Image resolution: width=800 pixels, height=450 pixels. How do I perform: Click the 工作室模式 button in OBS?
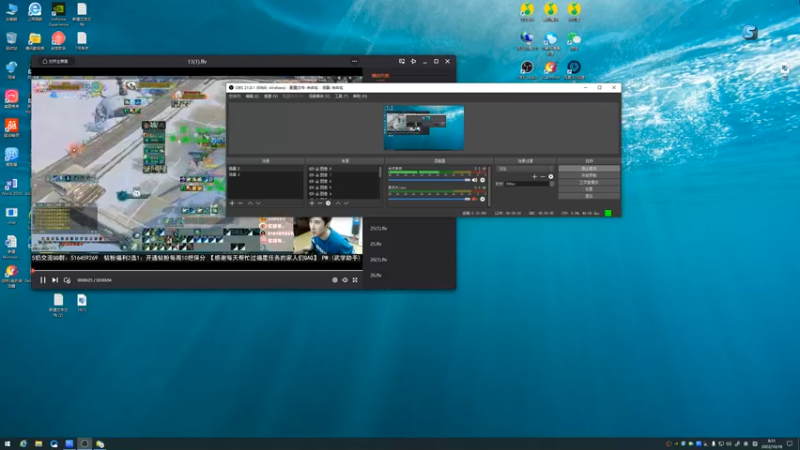[589, 182]
